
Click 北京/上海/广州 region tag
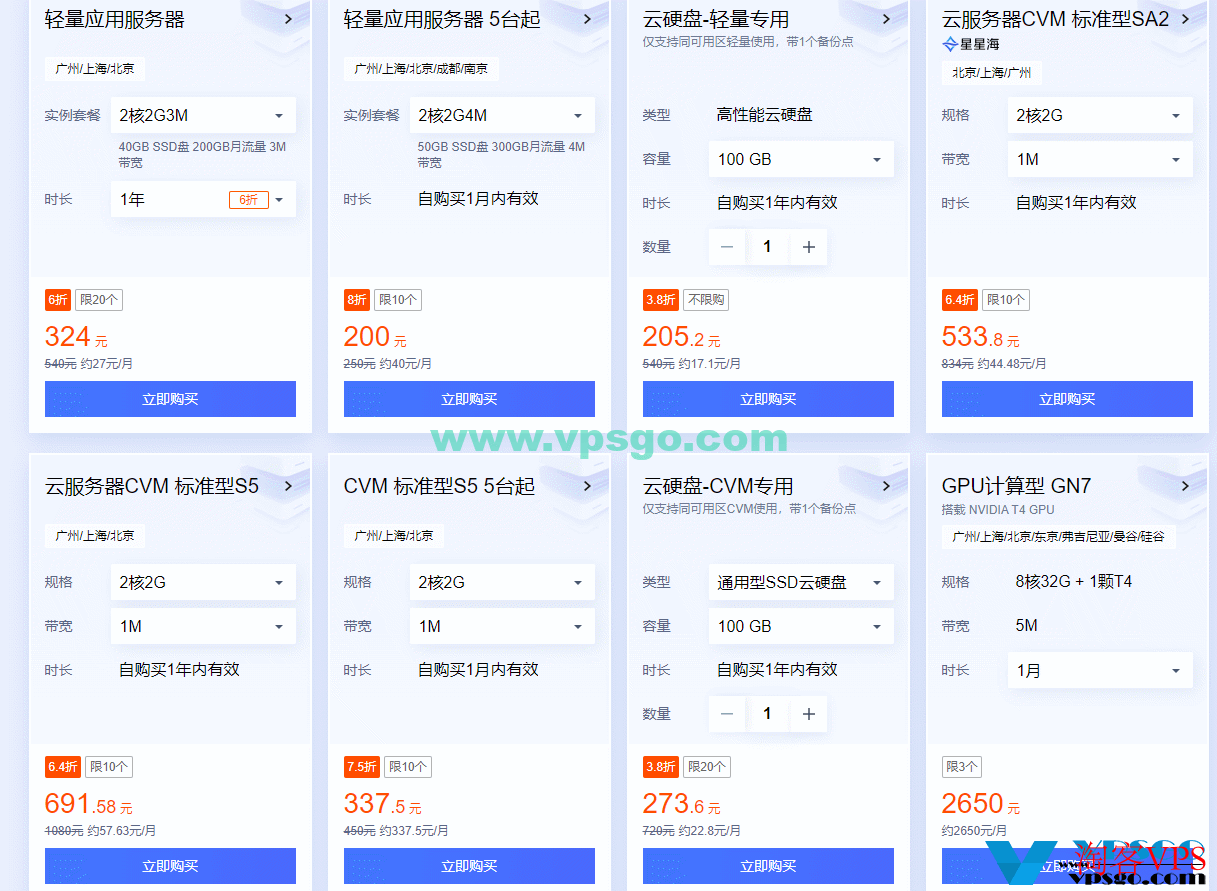pyautogui.click(x=992, y=73)
